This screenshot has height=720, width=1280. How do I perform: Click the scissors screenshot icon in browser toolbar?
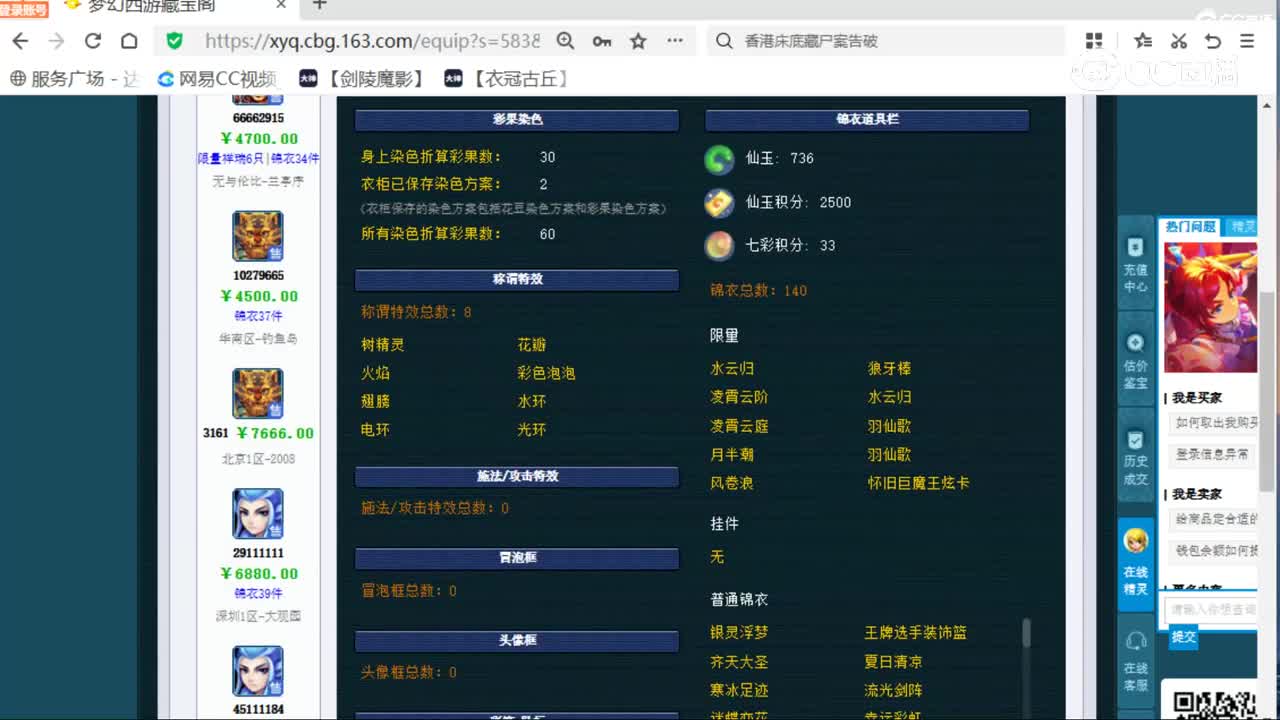point(1178,40)
